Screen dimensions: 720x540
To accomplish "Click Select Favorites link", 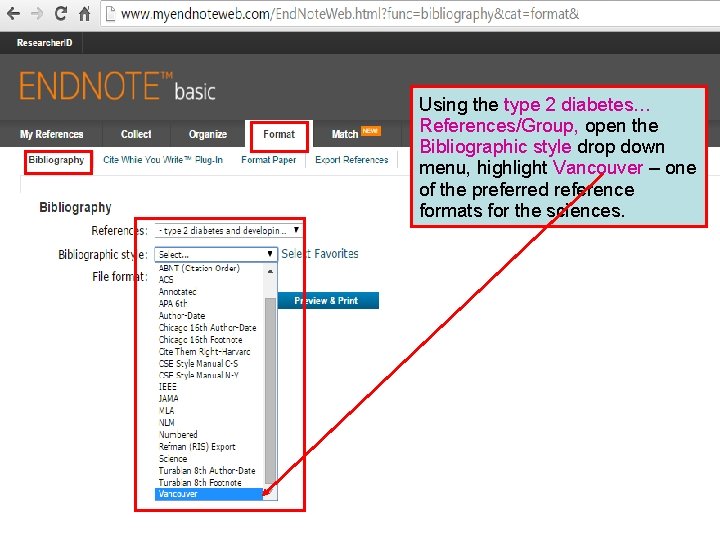I will click(320, 253).
